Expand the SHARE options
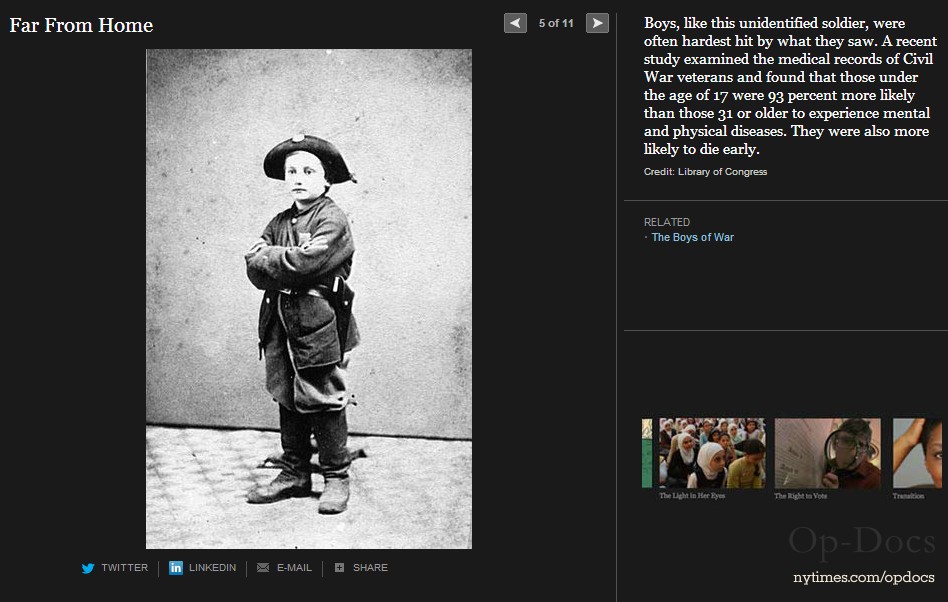The height and width of the screenshot is (602, 948). click(370, 568)
